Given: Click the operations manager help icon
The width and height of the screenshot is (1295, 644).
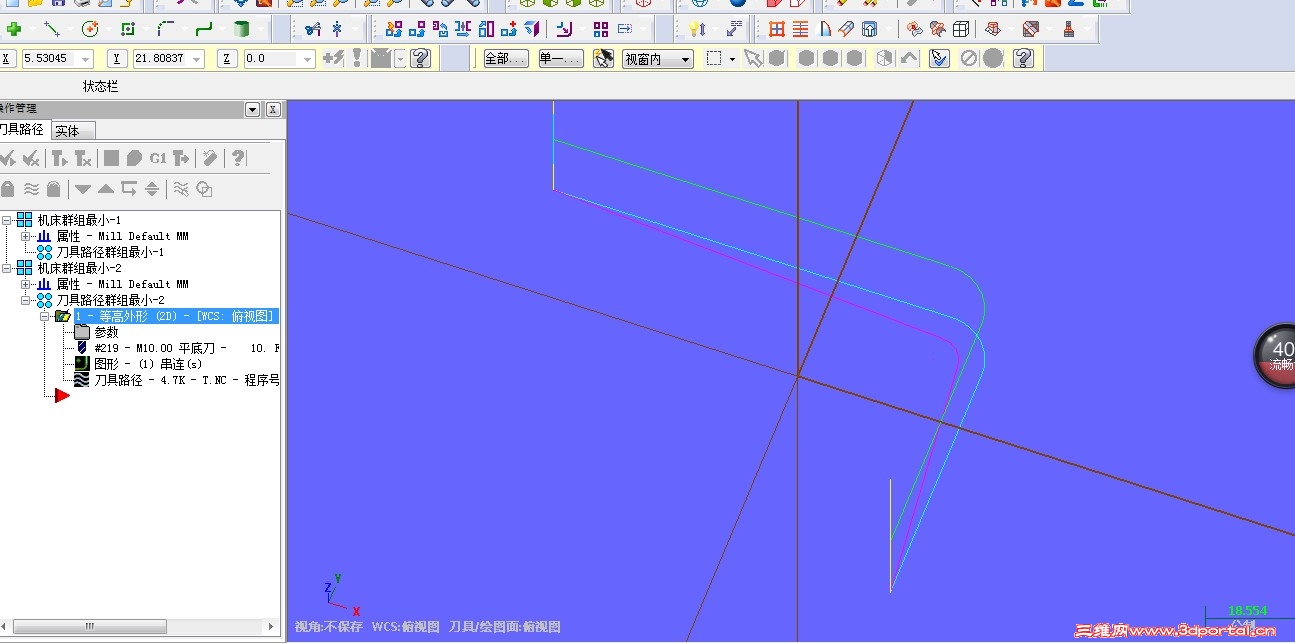Looking at the screenshot, I should point(238,158).
